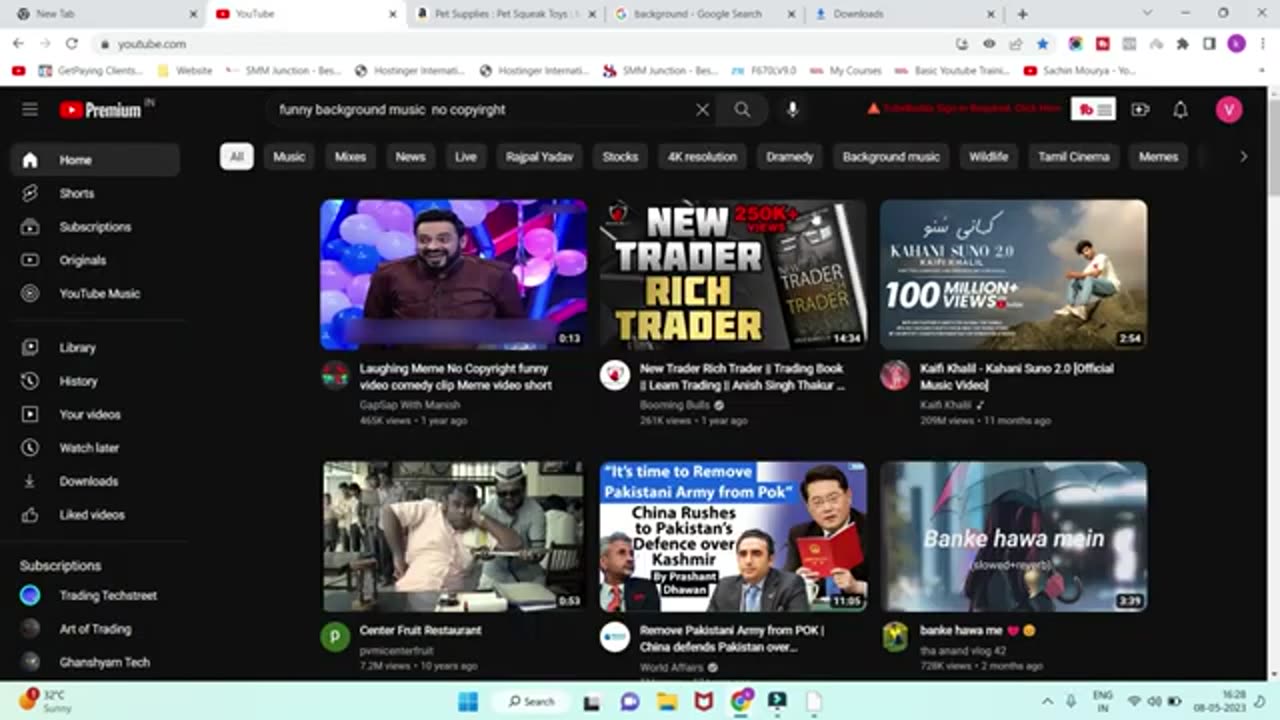The image size is (1280, 720).
Task: Clear the search box with the X
Action: coord(702,110)
